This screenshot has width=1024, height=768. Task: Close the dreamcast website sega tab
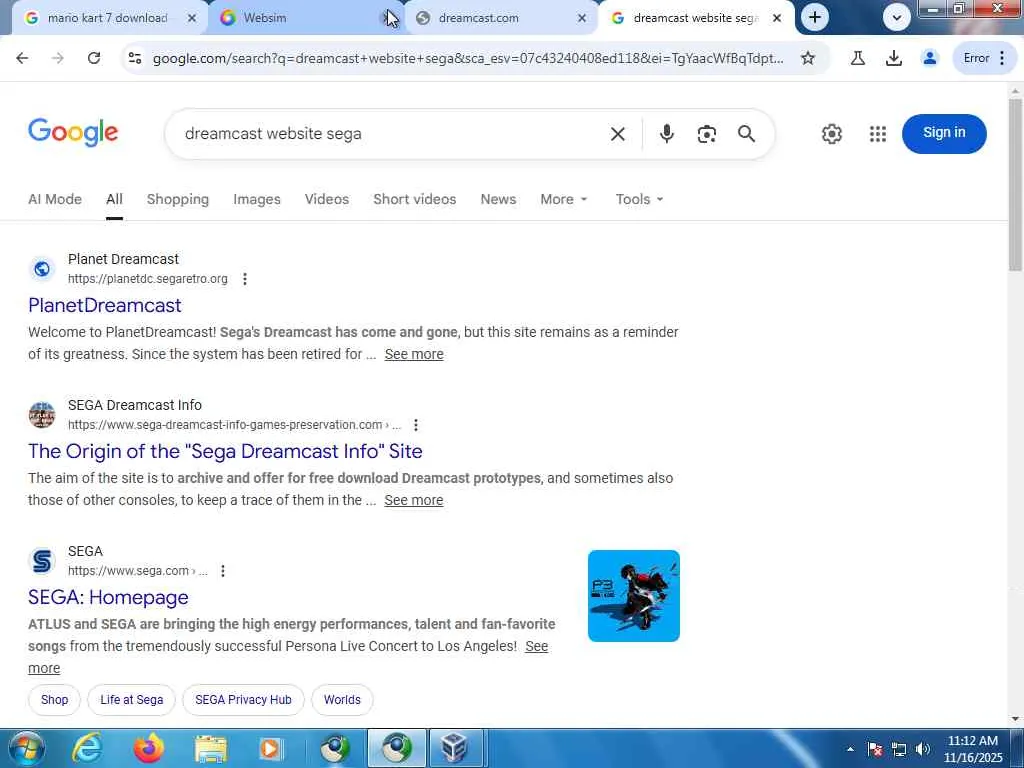pyautogui.click(x=777, y=18)
